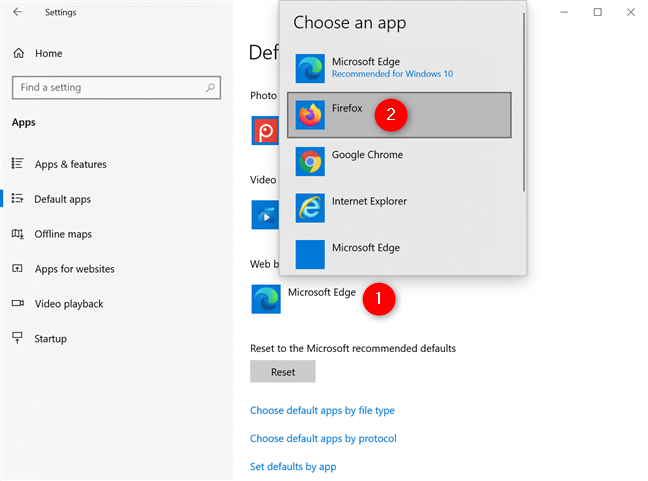This screenshot has height=481, width=648.
Task: Click the Internet Explorer icon
Action: (310, 208)
